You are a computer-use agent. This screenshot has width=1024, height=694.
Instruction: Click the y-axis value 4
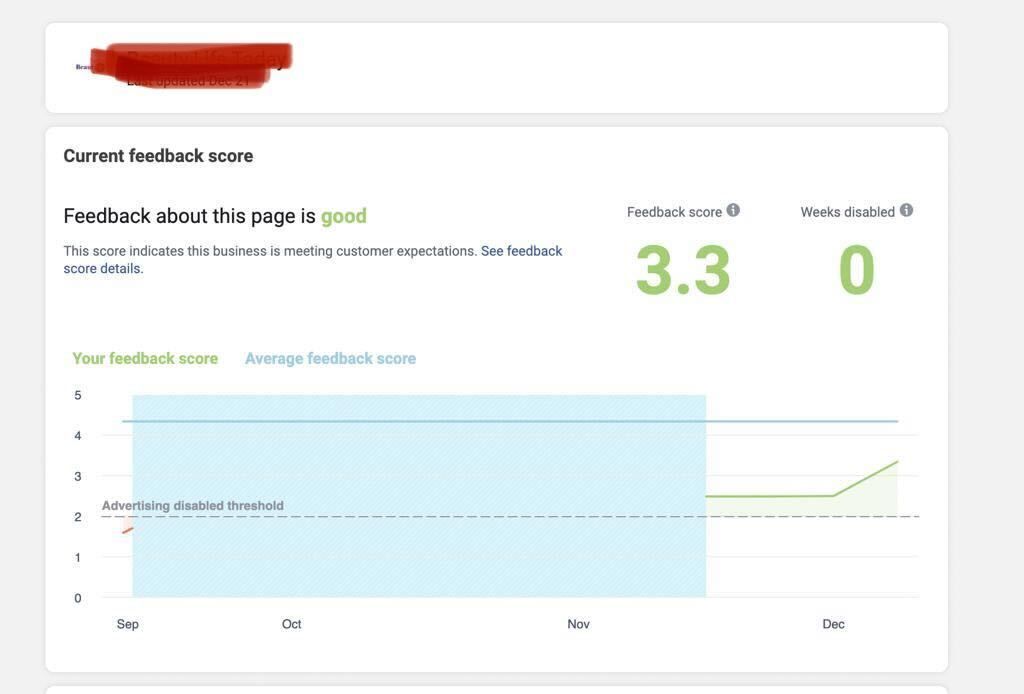coord(78,435)
